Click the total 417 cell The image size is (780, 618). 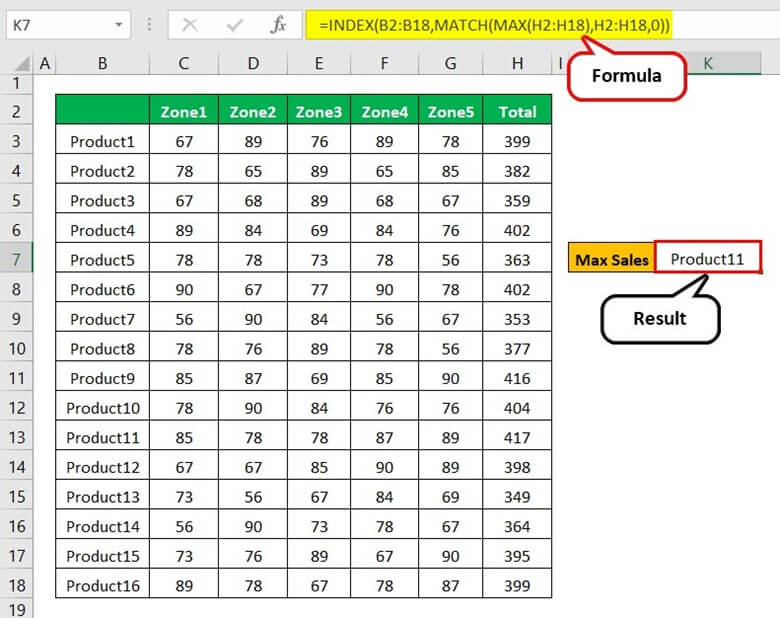[517, 437]
